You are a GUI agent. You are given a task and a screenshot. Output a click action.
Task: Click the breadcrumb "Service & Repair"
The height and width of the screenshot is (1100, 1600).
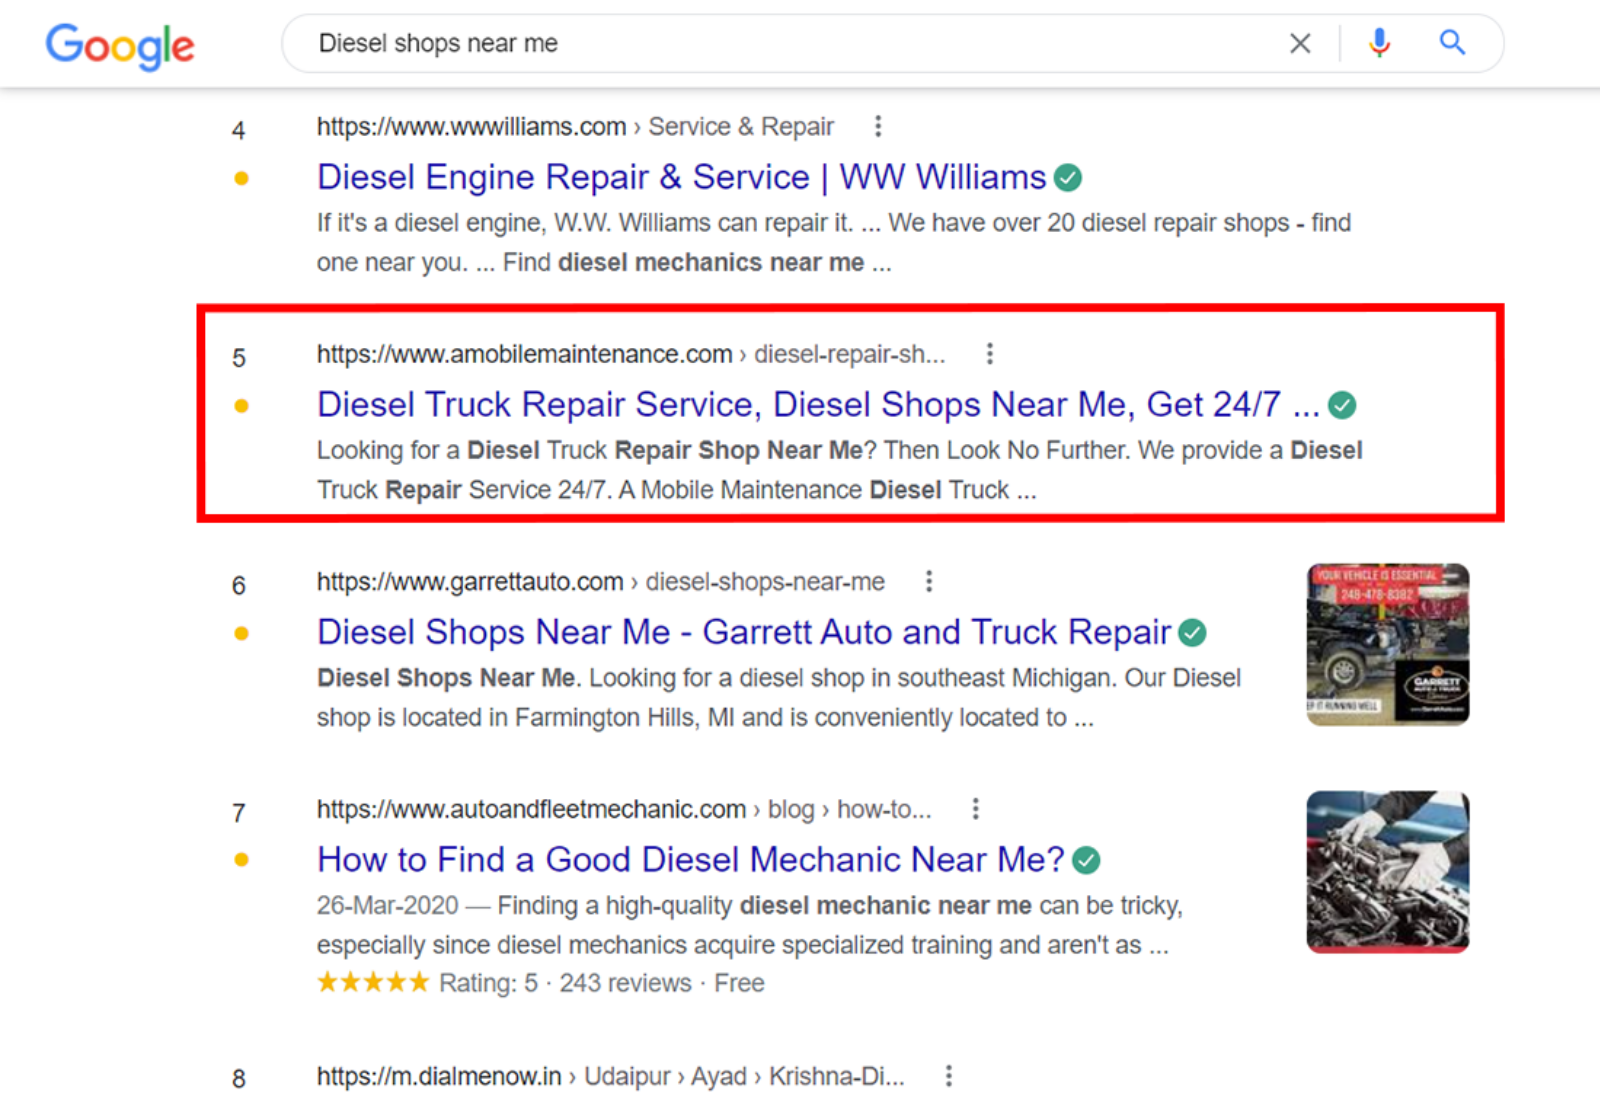[x=740, y=126]
